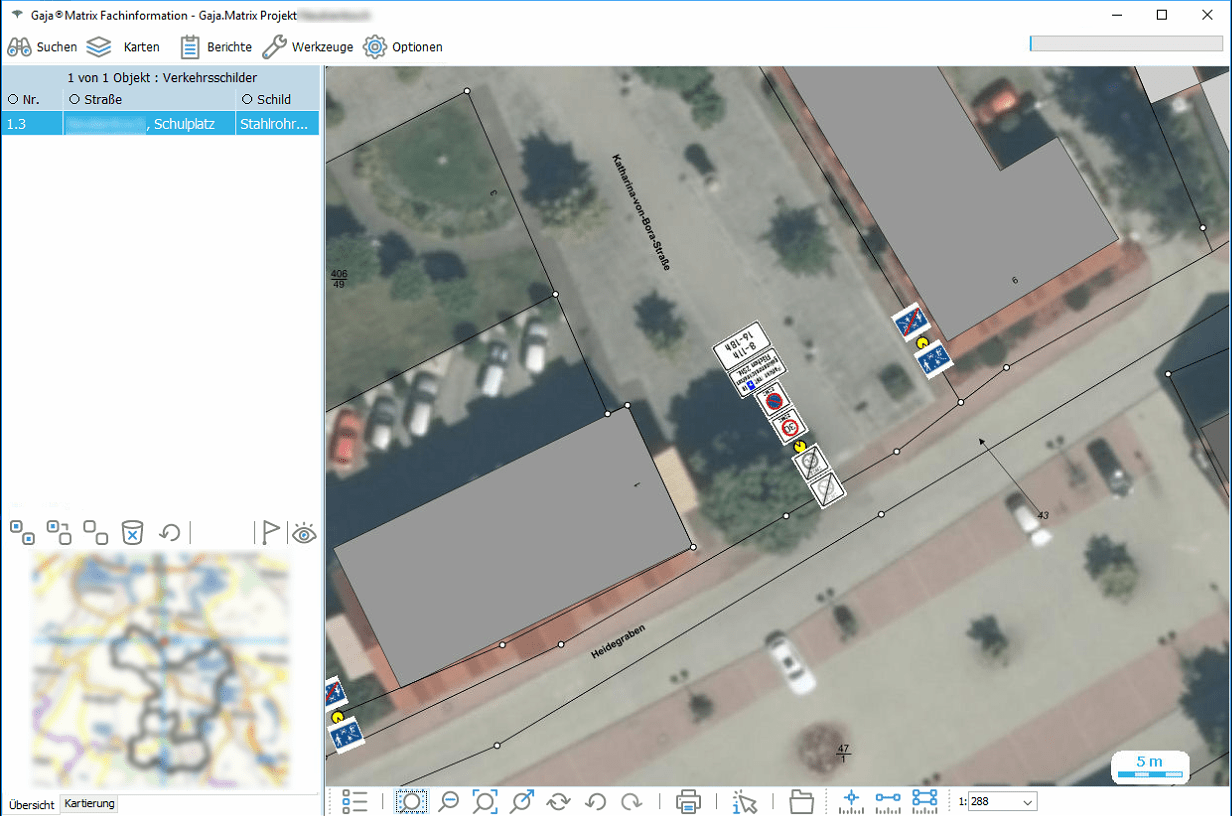This screenshot has width=1232, height=816.
Task: Open the Berichte menu
Action: tap(216, 47)
